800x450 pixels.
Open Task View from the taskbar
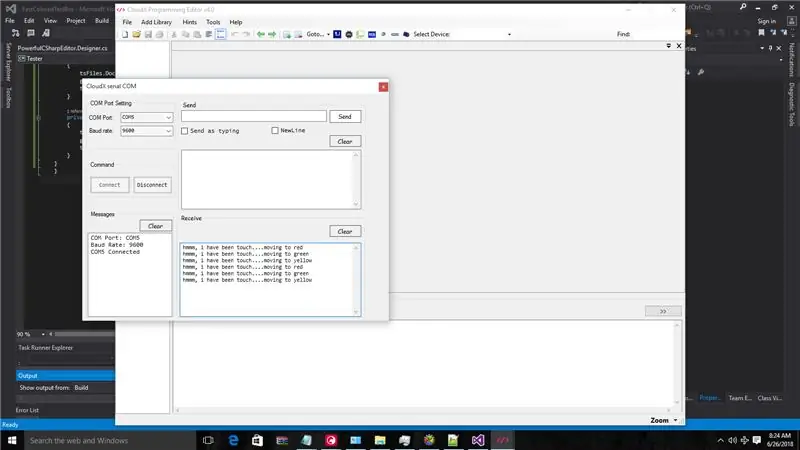208,440
